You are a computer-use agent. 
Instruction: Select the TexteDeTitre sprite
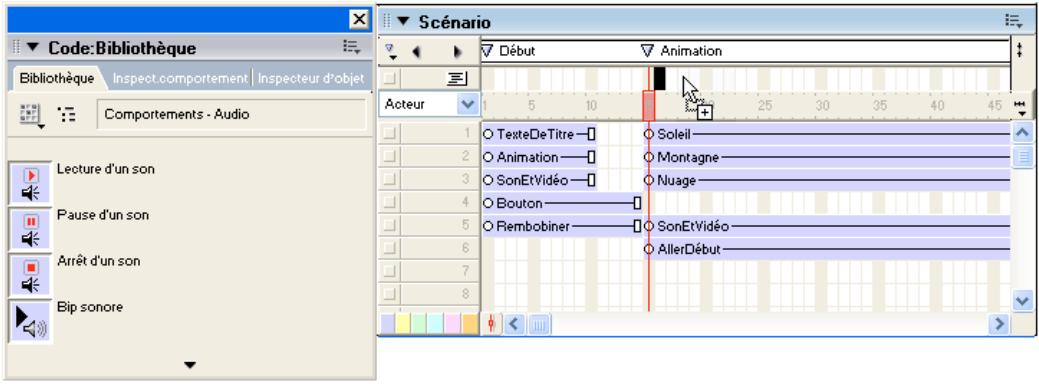[539, 134]
